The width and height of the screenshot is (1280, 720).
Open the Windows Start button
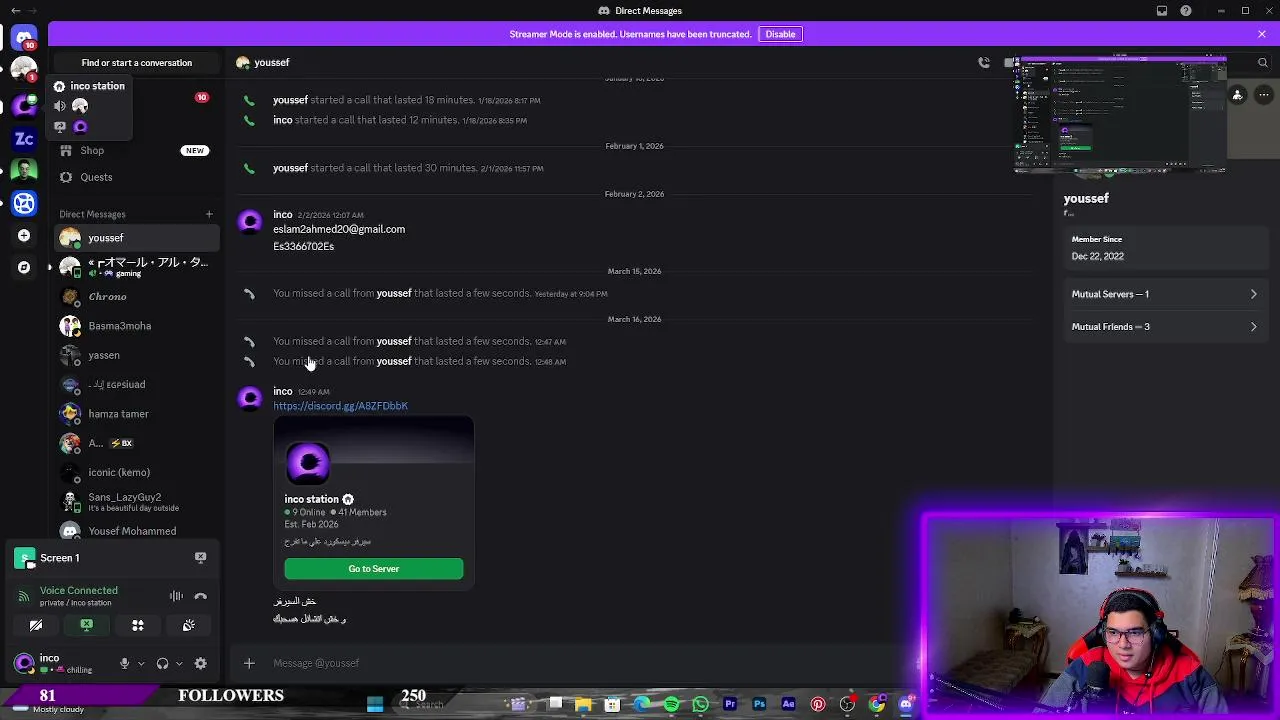point(375,704)
